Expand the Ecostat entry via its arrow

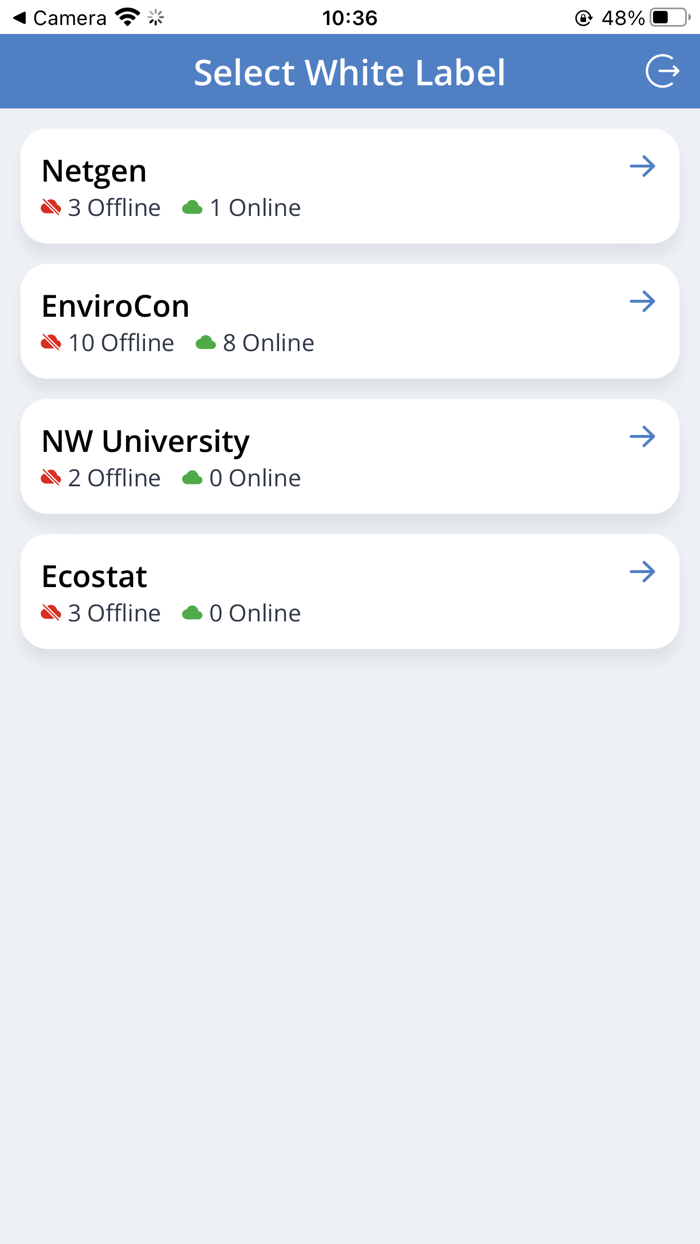[642, 571]
